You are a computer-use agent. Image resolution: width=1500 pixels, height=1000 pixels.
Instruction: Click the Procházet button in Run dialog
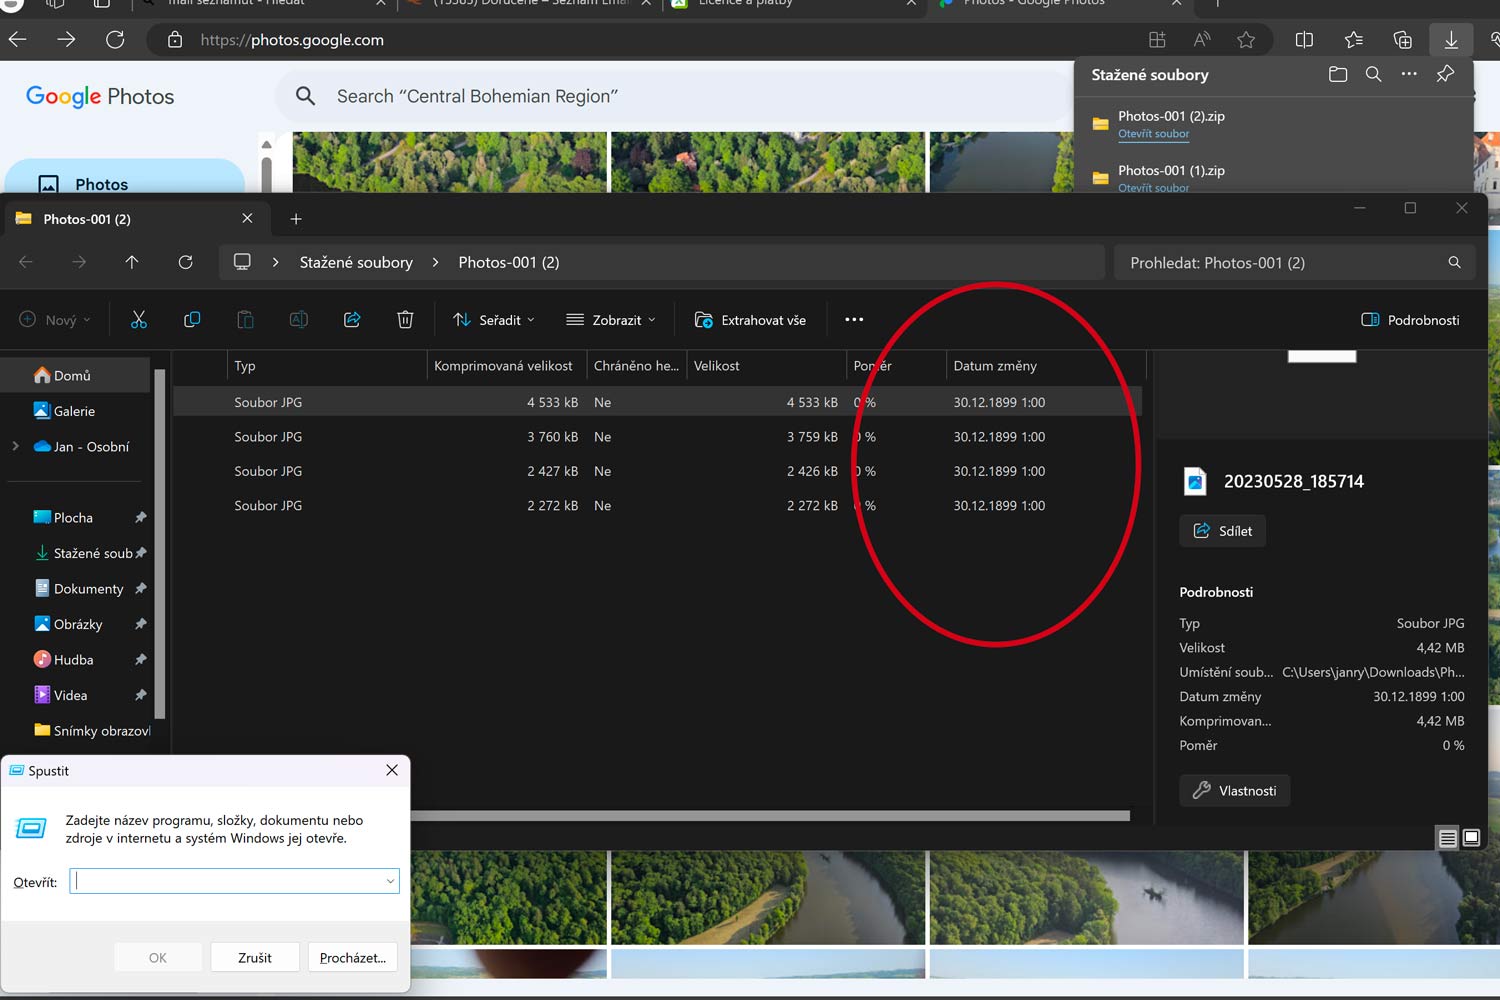352,958
